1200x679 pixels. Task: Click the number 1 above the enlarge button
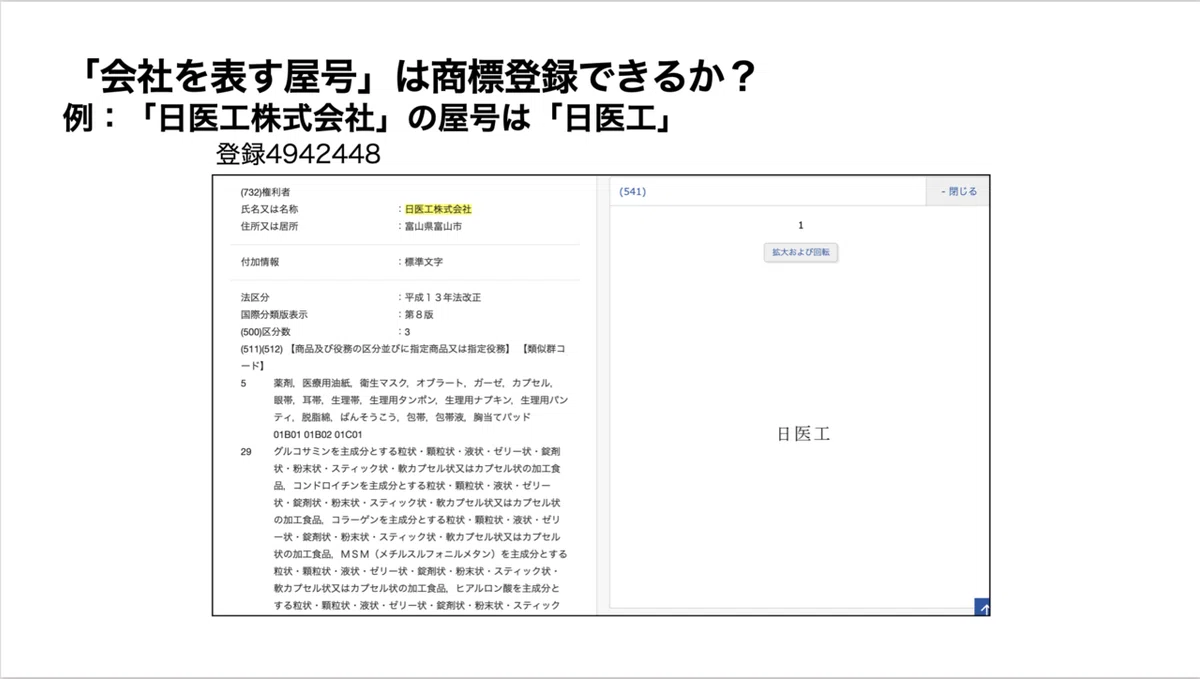click(x=800, y=226)
